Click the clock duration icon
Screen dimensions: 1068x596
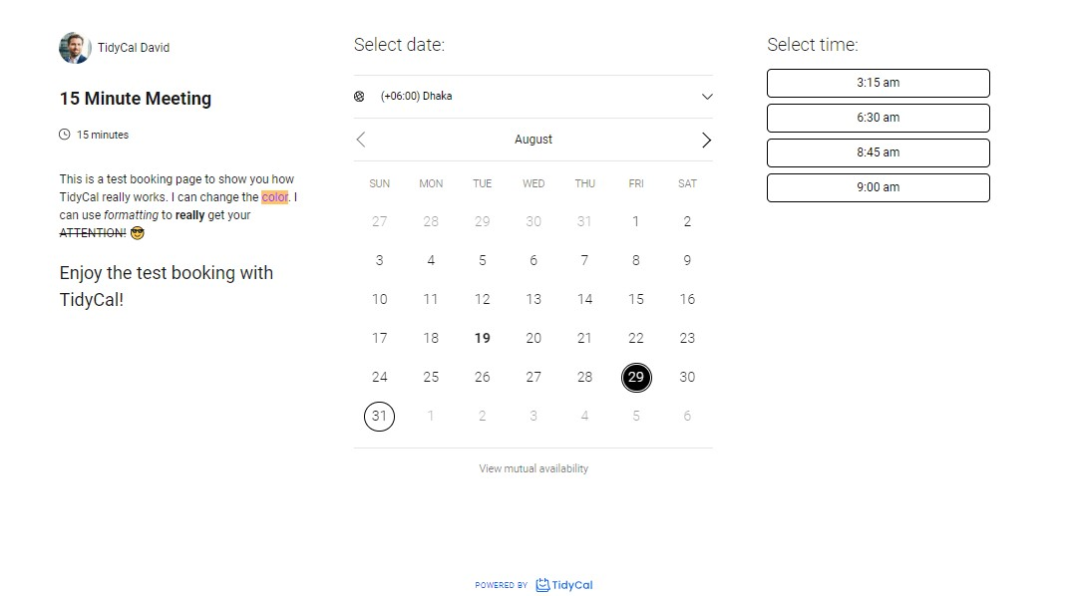point(65,135)
